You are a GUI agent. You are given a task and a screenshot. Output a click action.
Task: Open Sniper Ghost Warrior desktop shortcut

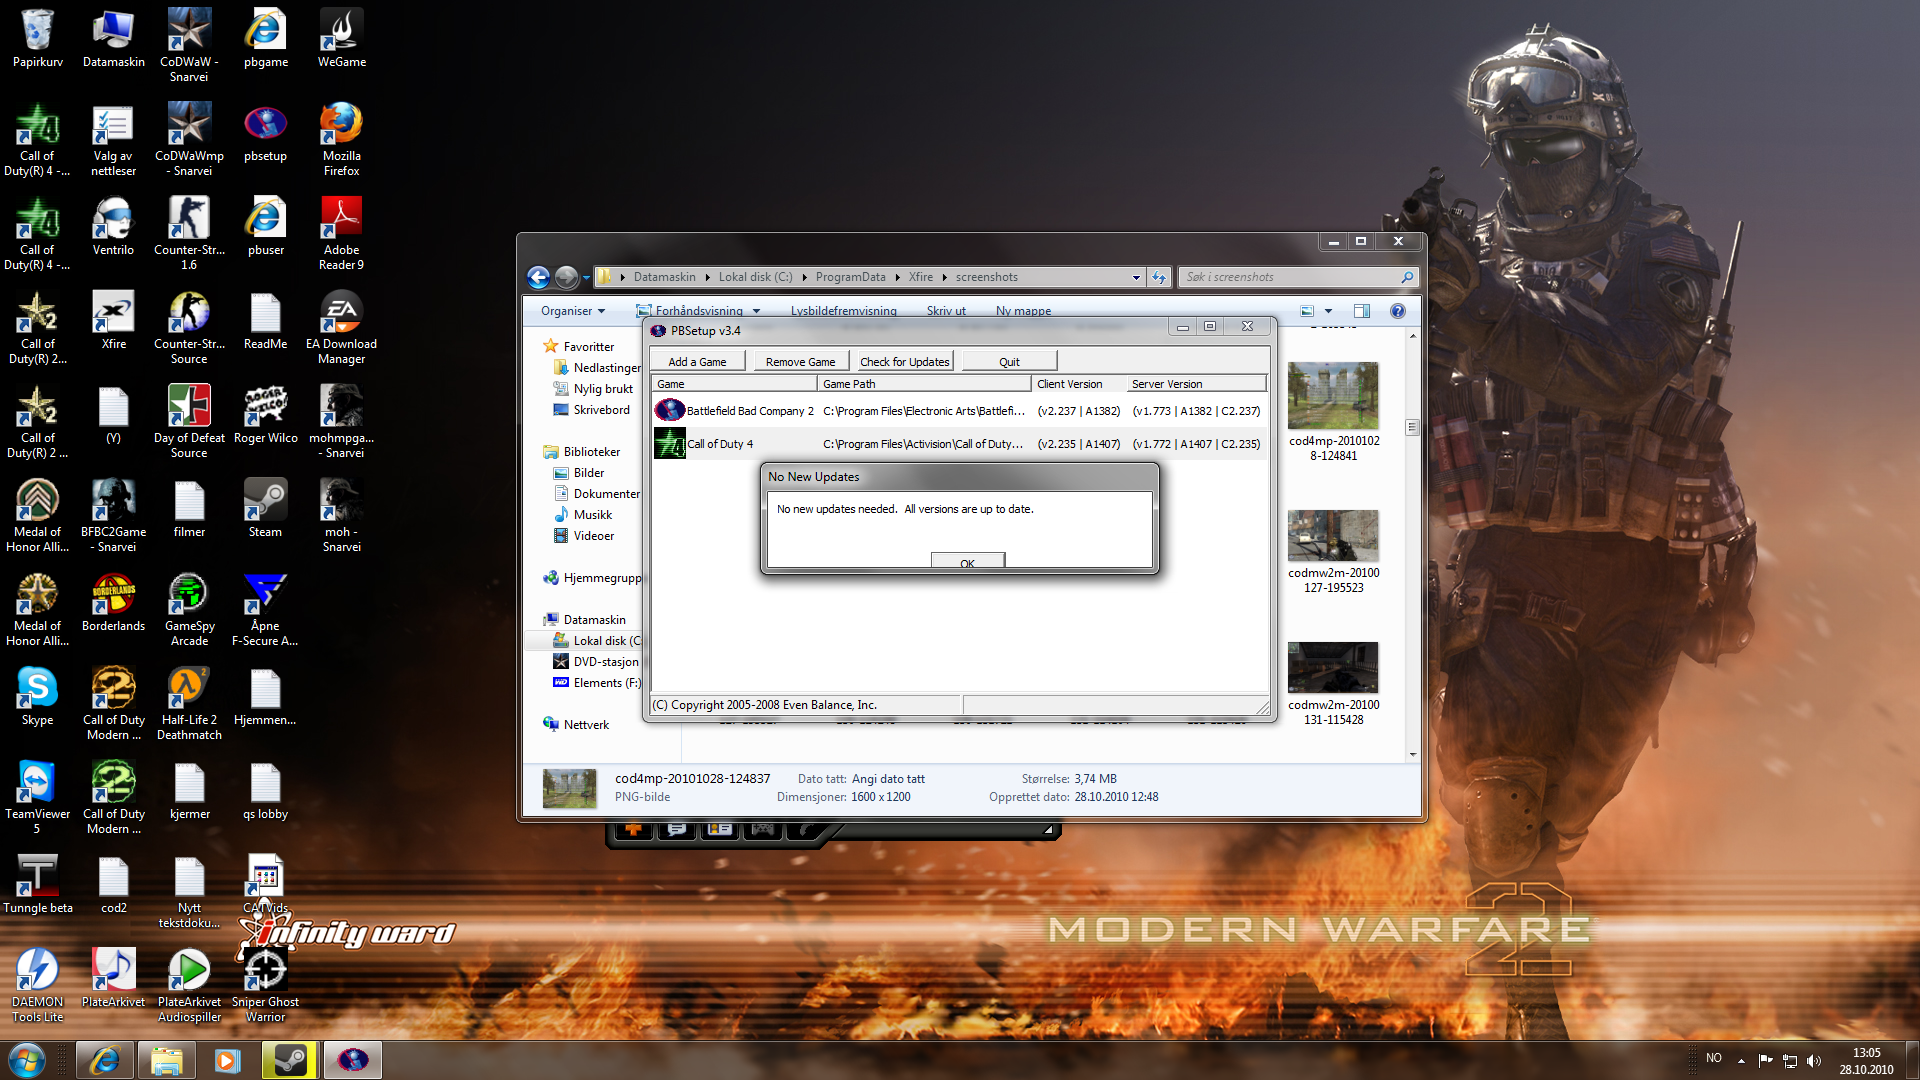click(265, 985)
